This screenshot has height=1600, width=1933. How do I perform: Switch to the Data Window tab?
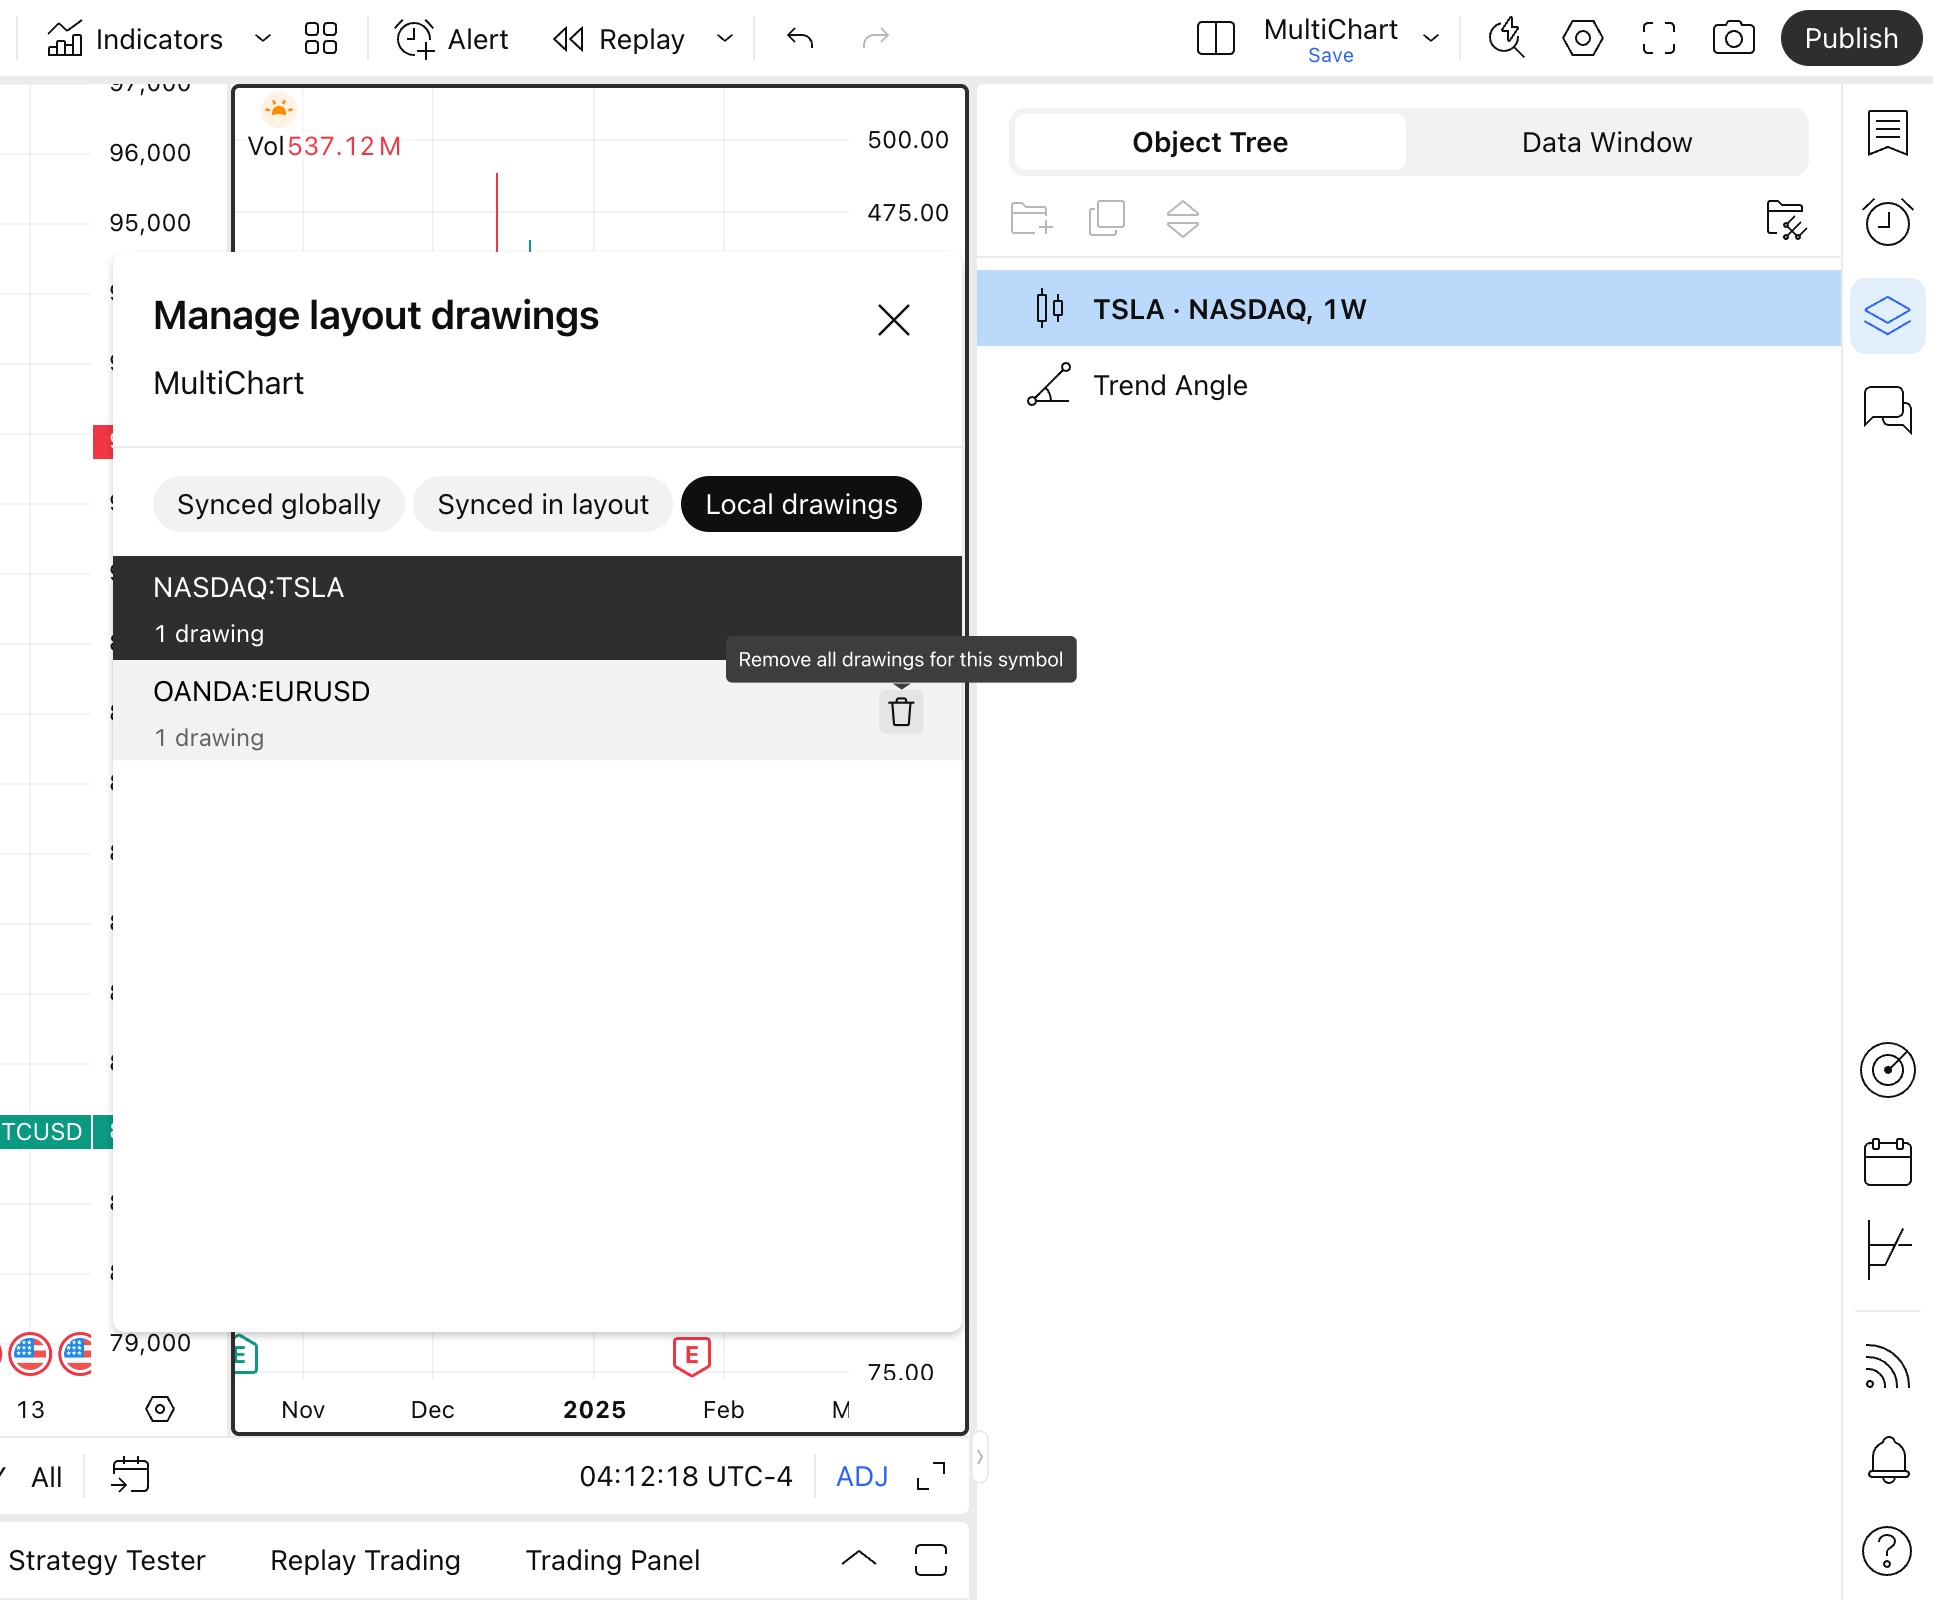[1606, 142]
